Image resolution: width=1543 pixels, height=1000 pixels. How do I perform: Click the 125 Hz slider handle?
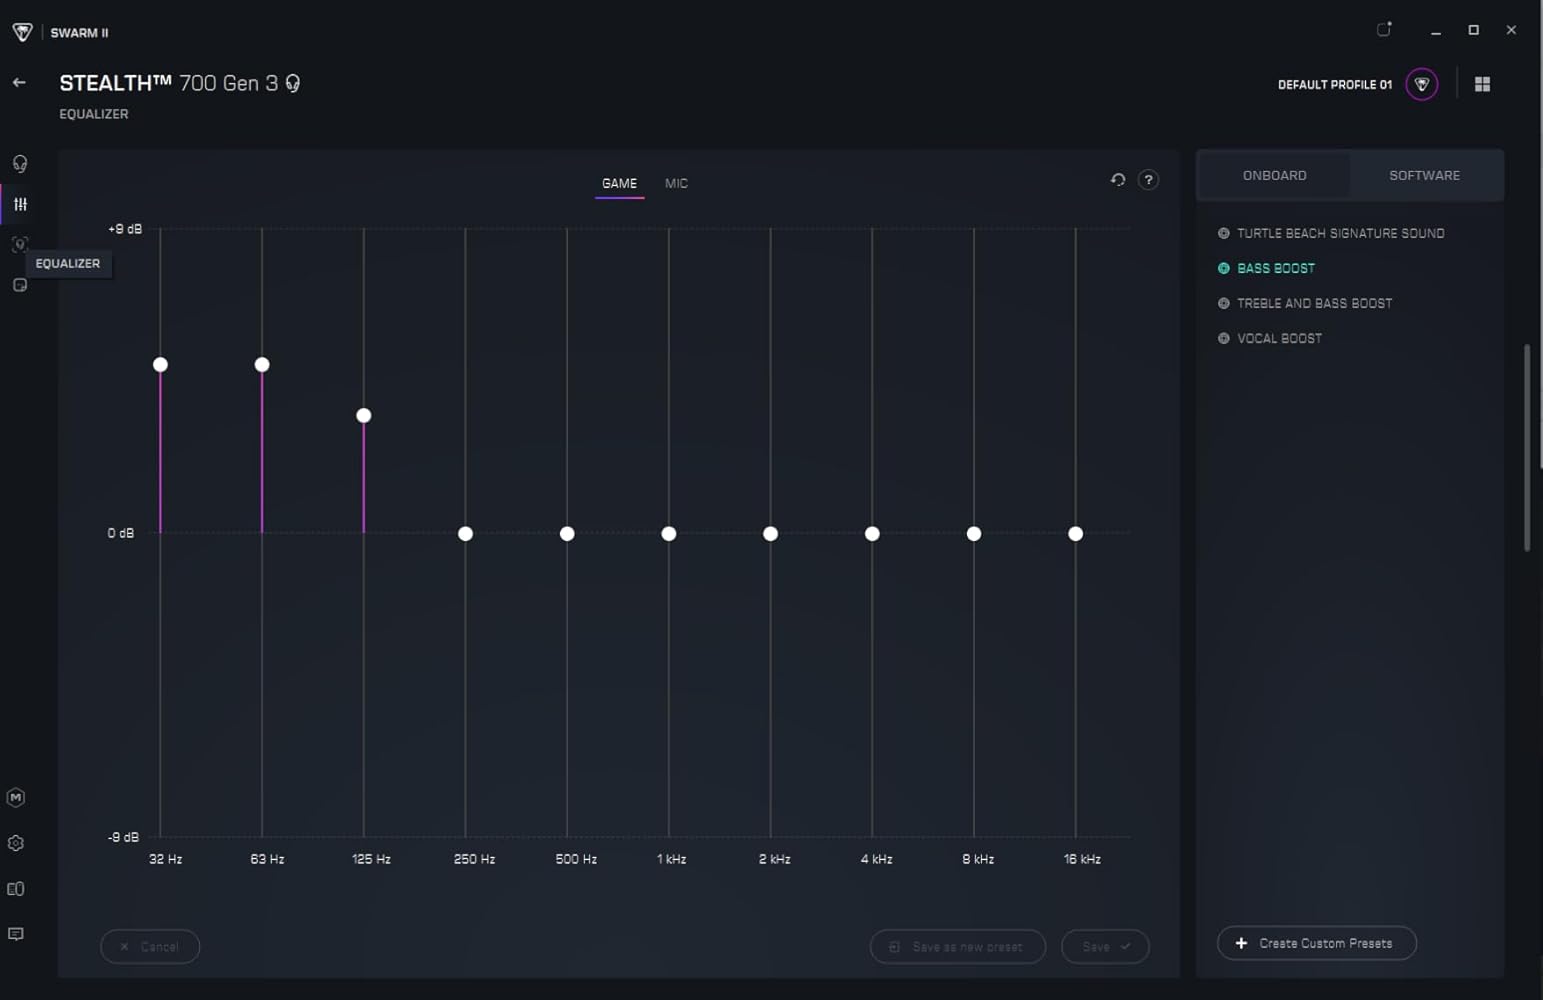364,416
